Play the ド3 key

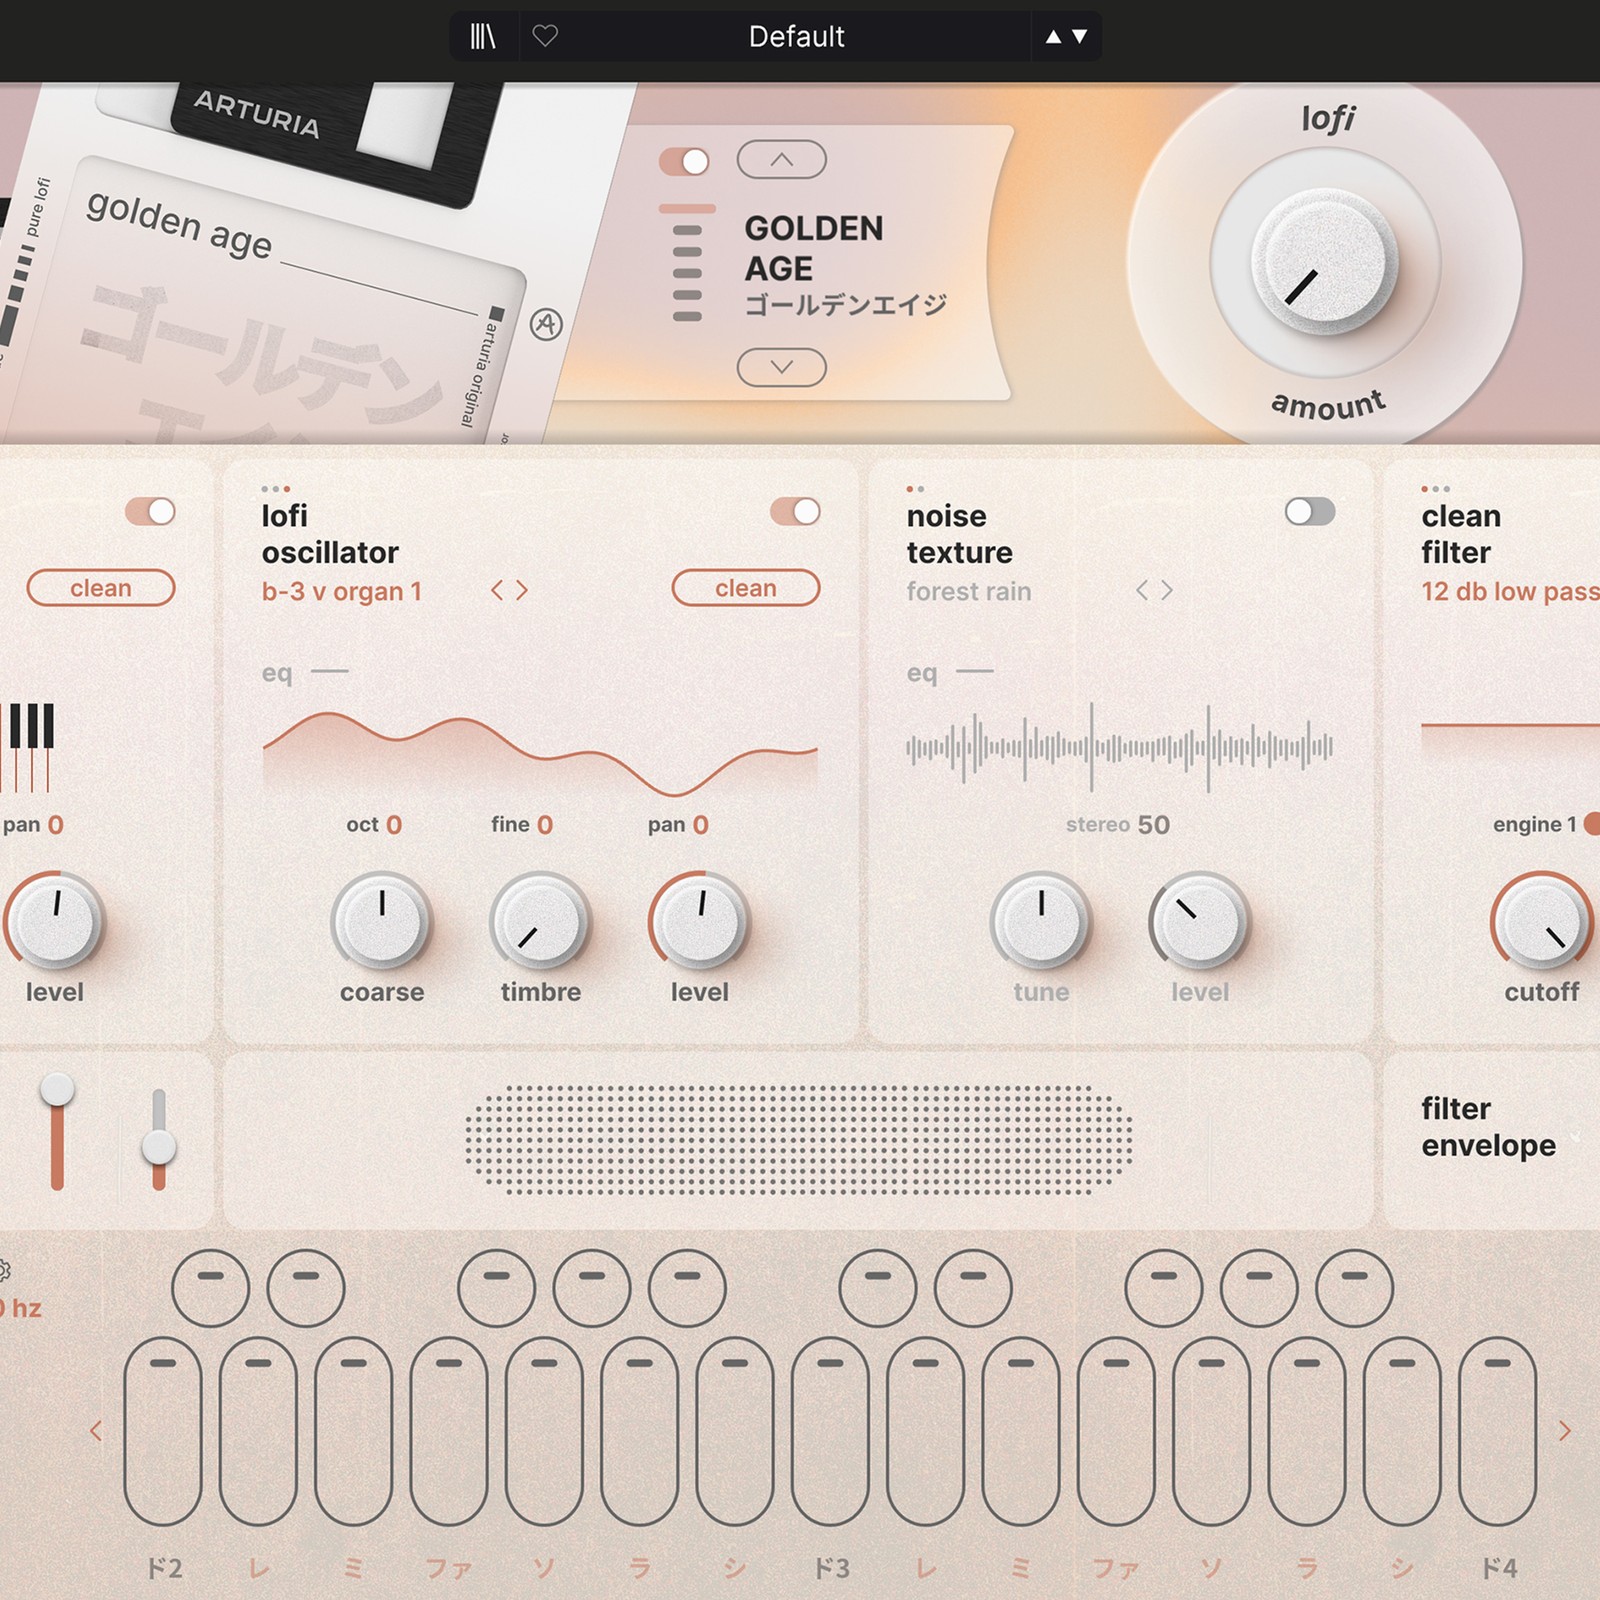click(830, 1431)
